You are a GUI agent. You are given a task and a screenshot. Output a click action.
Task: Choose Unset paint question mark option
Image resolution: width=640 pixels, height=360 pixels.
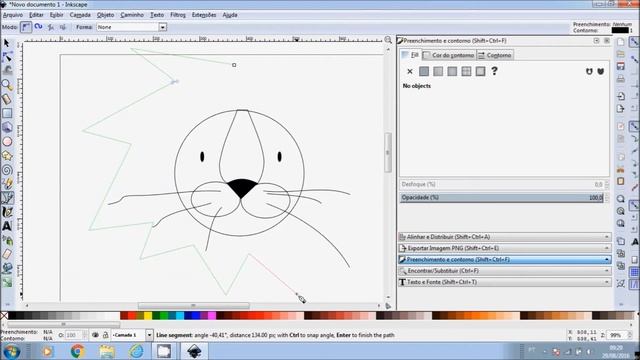click(x=494, y=71)
